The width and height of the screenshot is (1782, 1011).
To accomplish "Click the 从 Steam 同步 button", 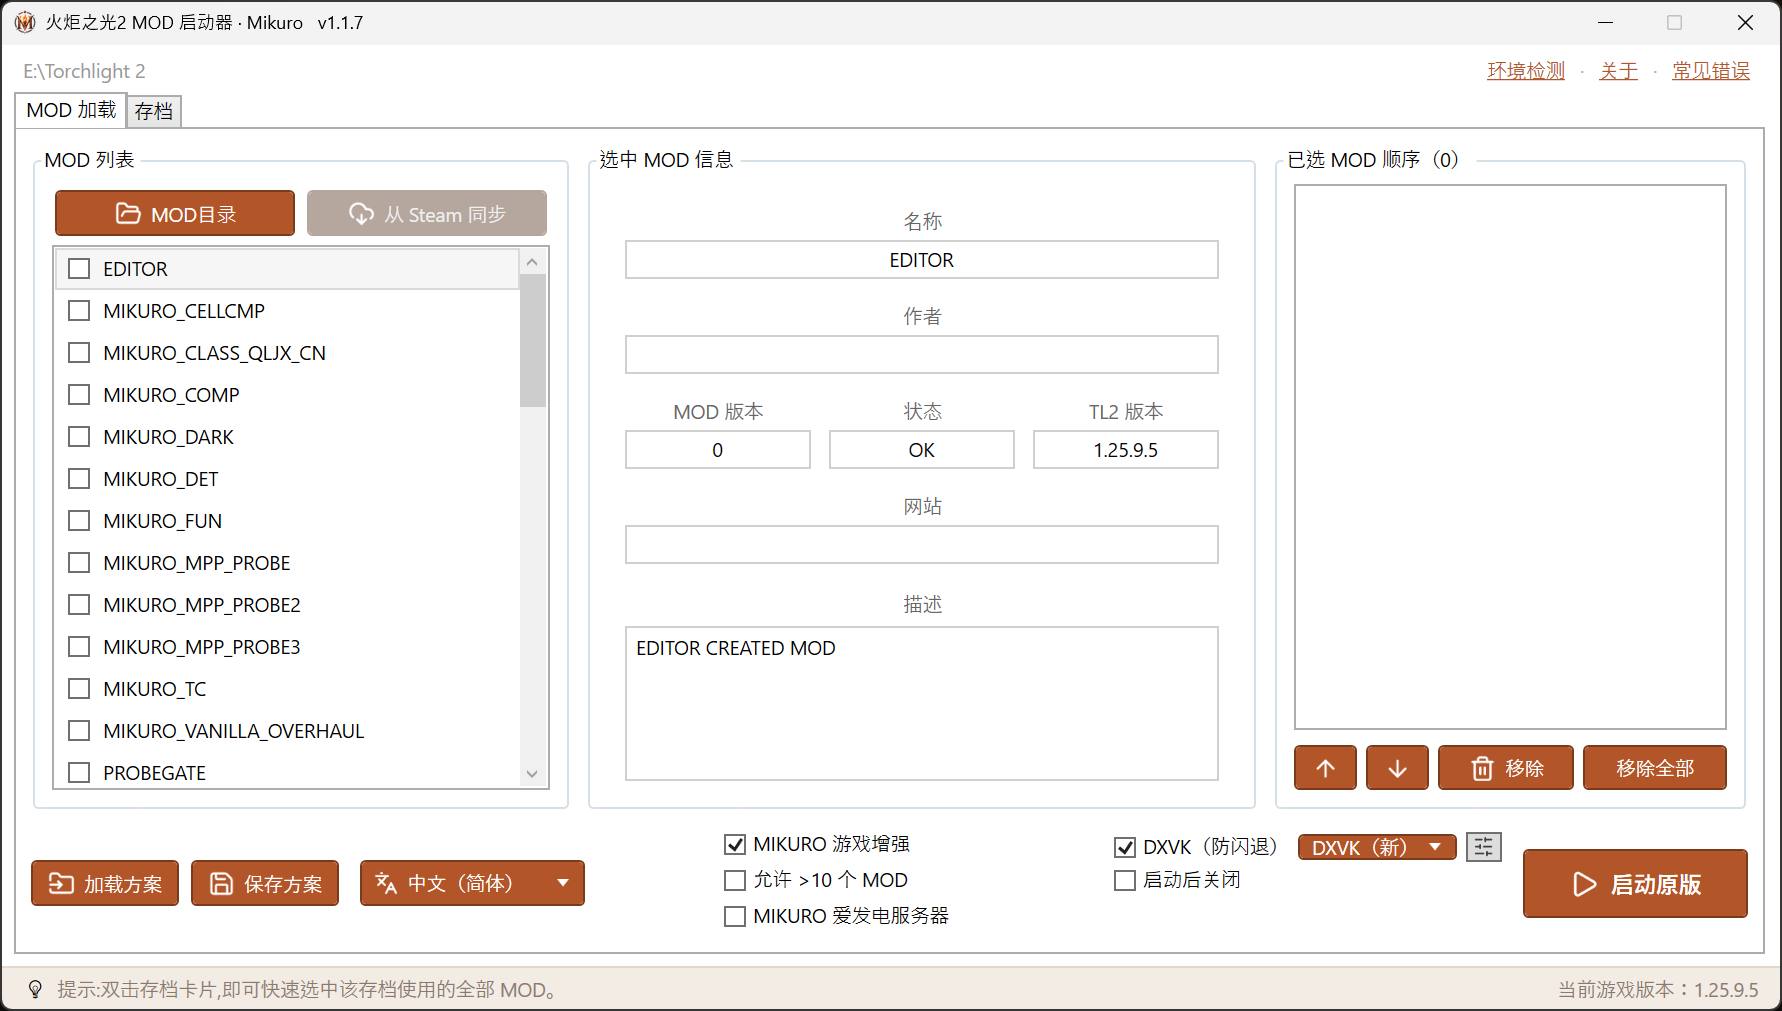I will 427,213.
